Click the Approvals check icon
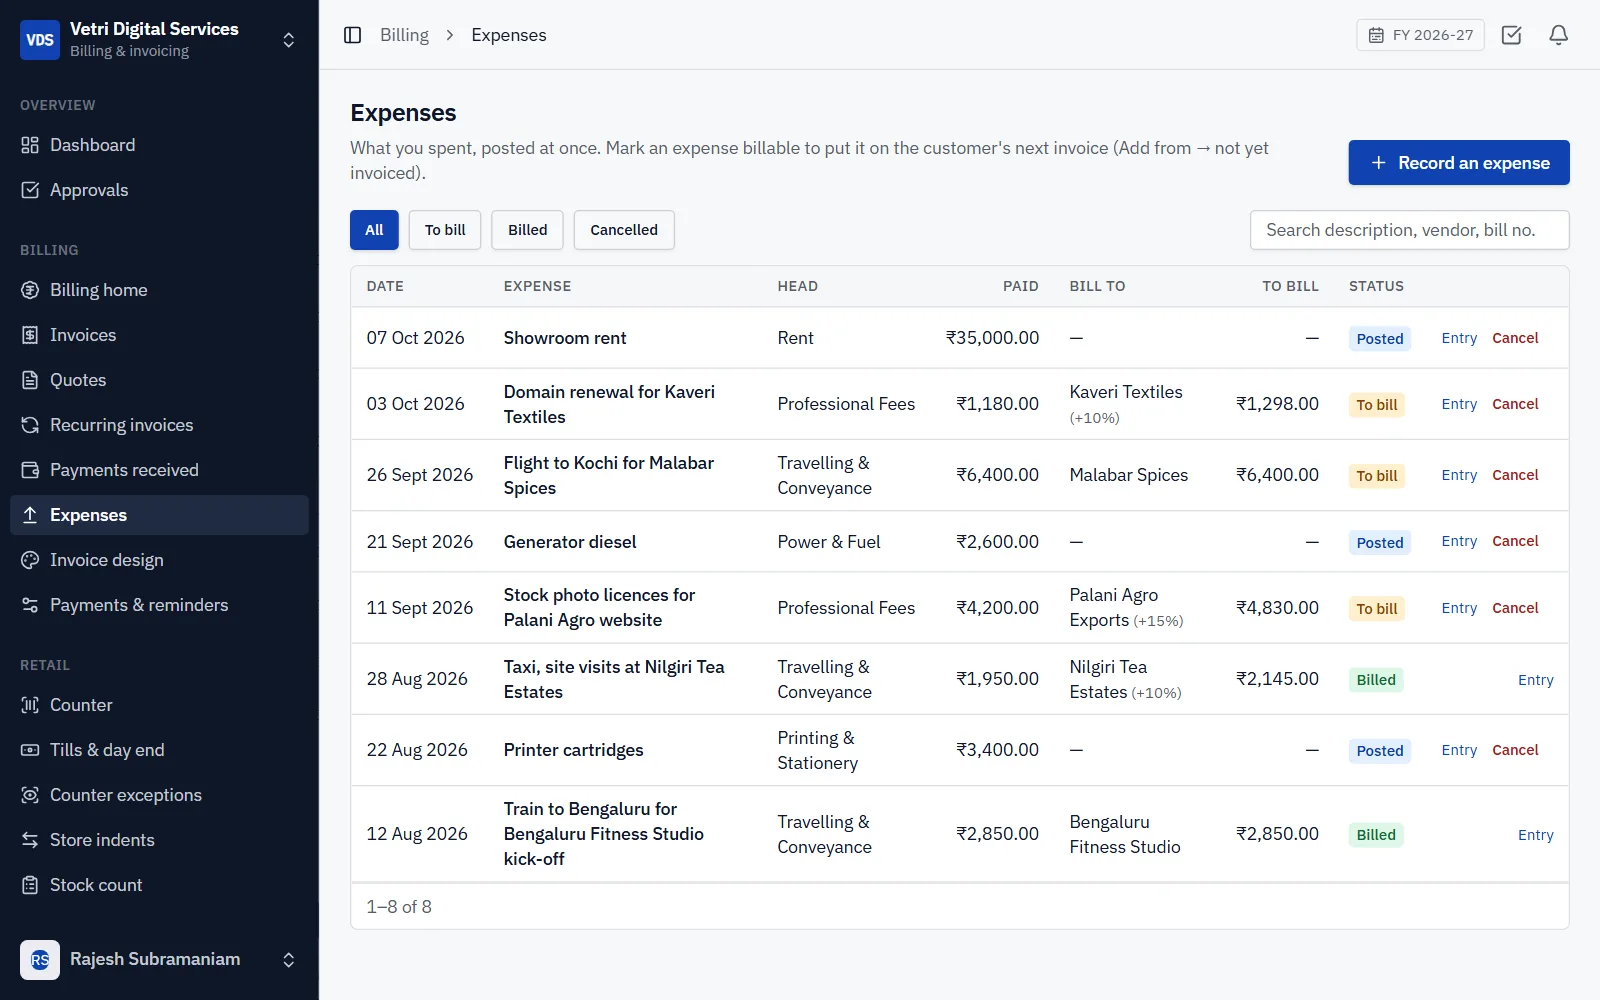This screenshot has width=1600, height=1000. 30,190
